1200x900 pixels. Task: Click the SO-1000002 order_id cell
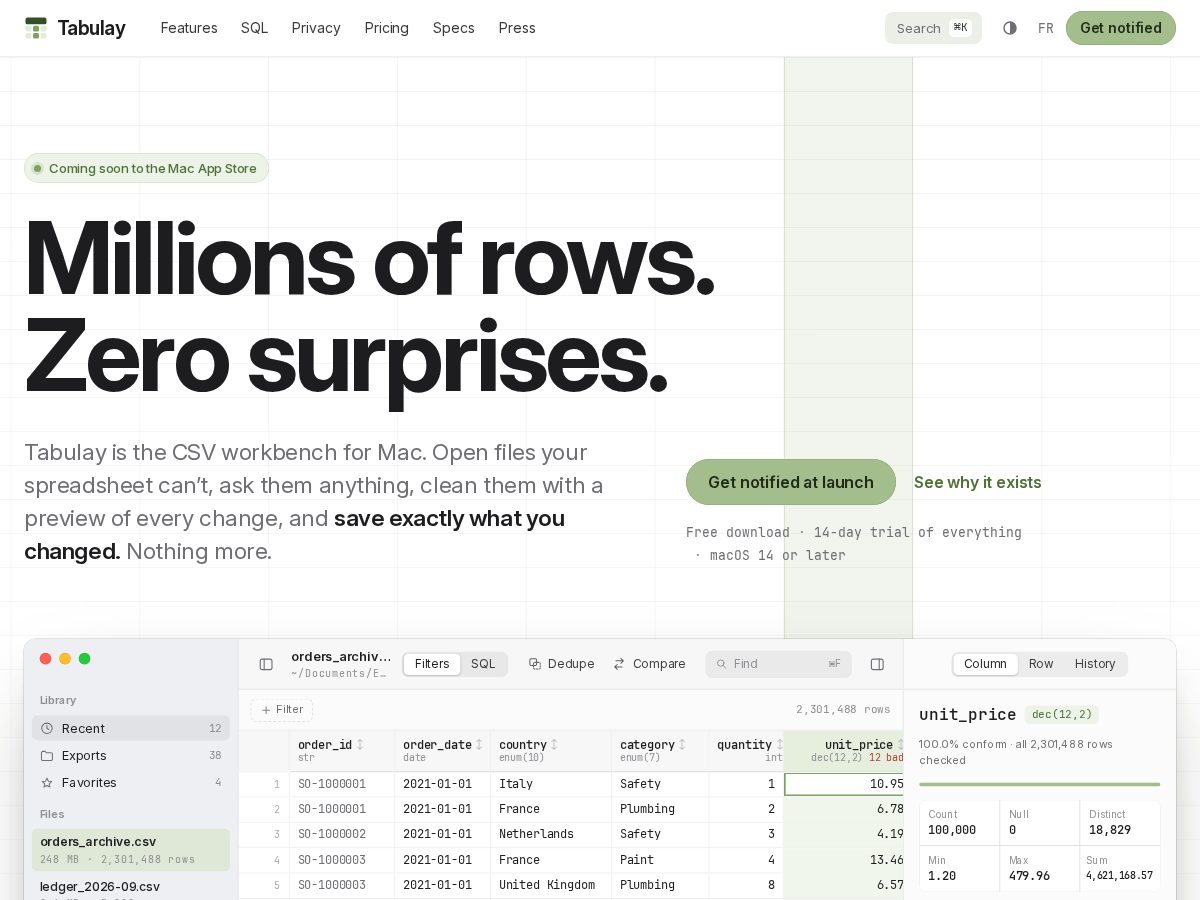point(342,834)
